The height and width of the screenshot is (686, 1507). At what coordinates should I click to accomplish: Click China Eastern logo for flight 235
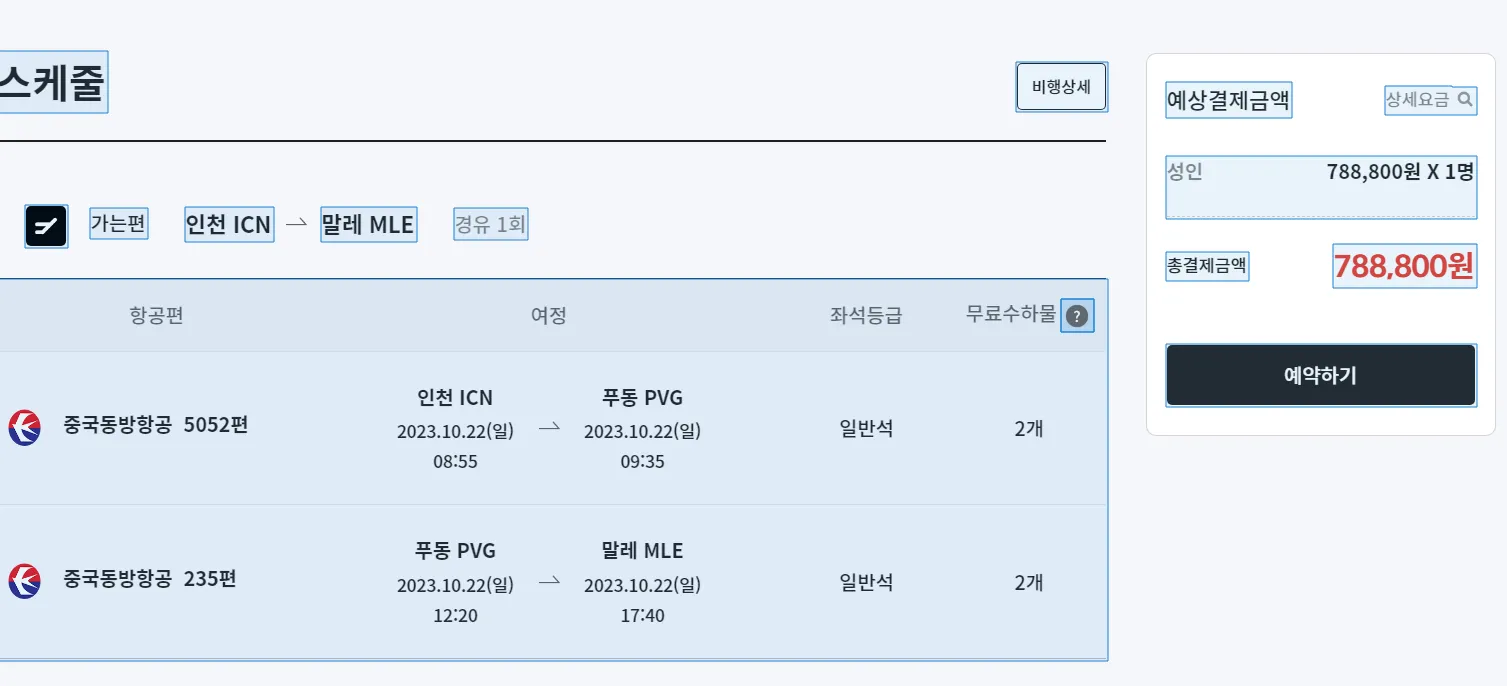pos(24,581)
